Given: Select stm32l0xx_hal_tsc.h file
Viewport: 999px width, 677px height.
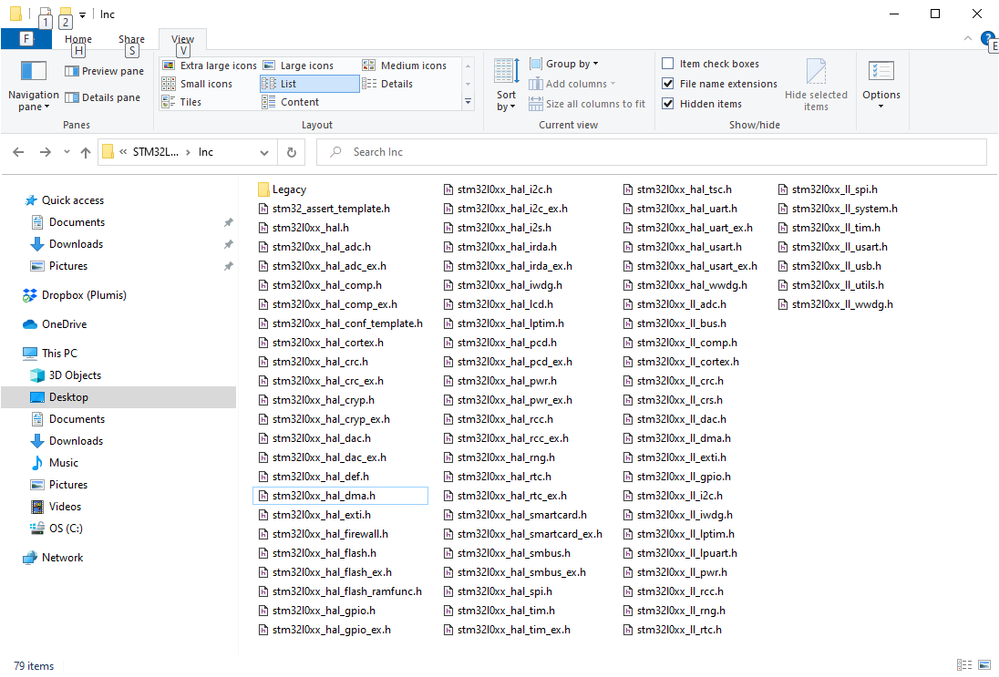Looking at the screenshot, I should (677, 189).
